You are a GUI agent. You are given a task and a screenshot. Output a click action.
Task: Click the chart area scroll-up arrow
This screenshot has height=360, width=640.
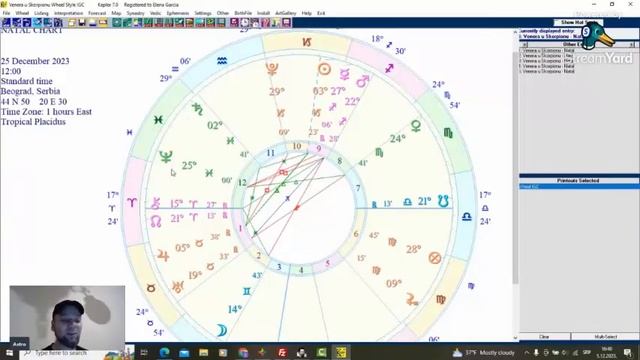[515, 31]
